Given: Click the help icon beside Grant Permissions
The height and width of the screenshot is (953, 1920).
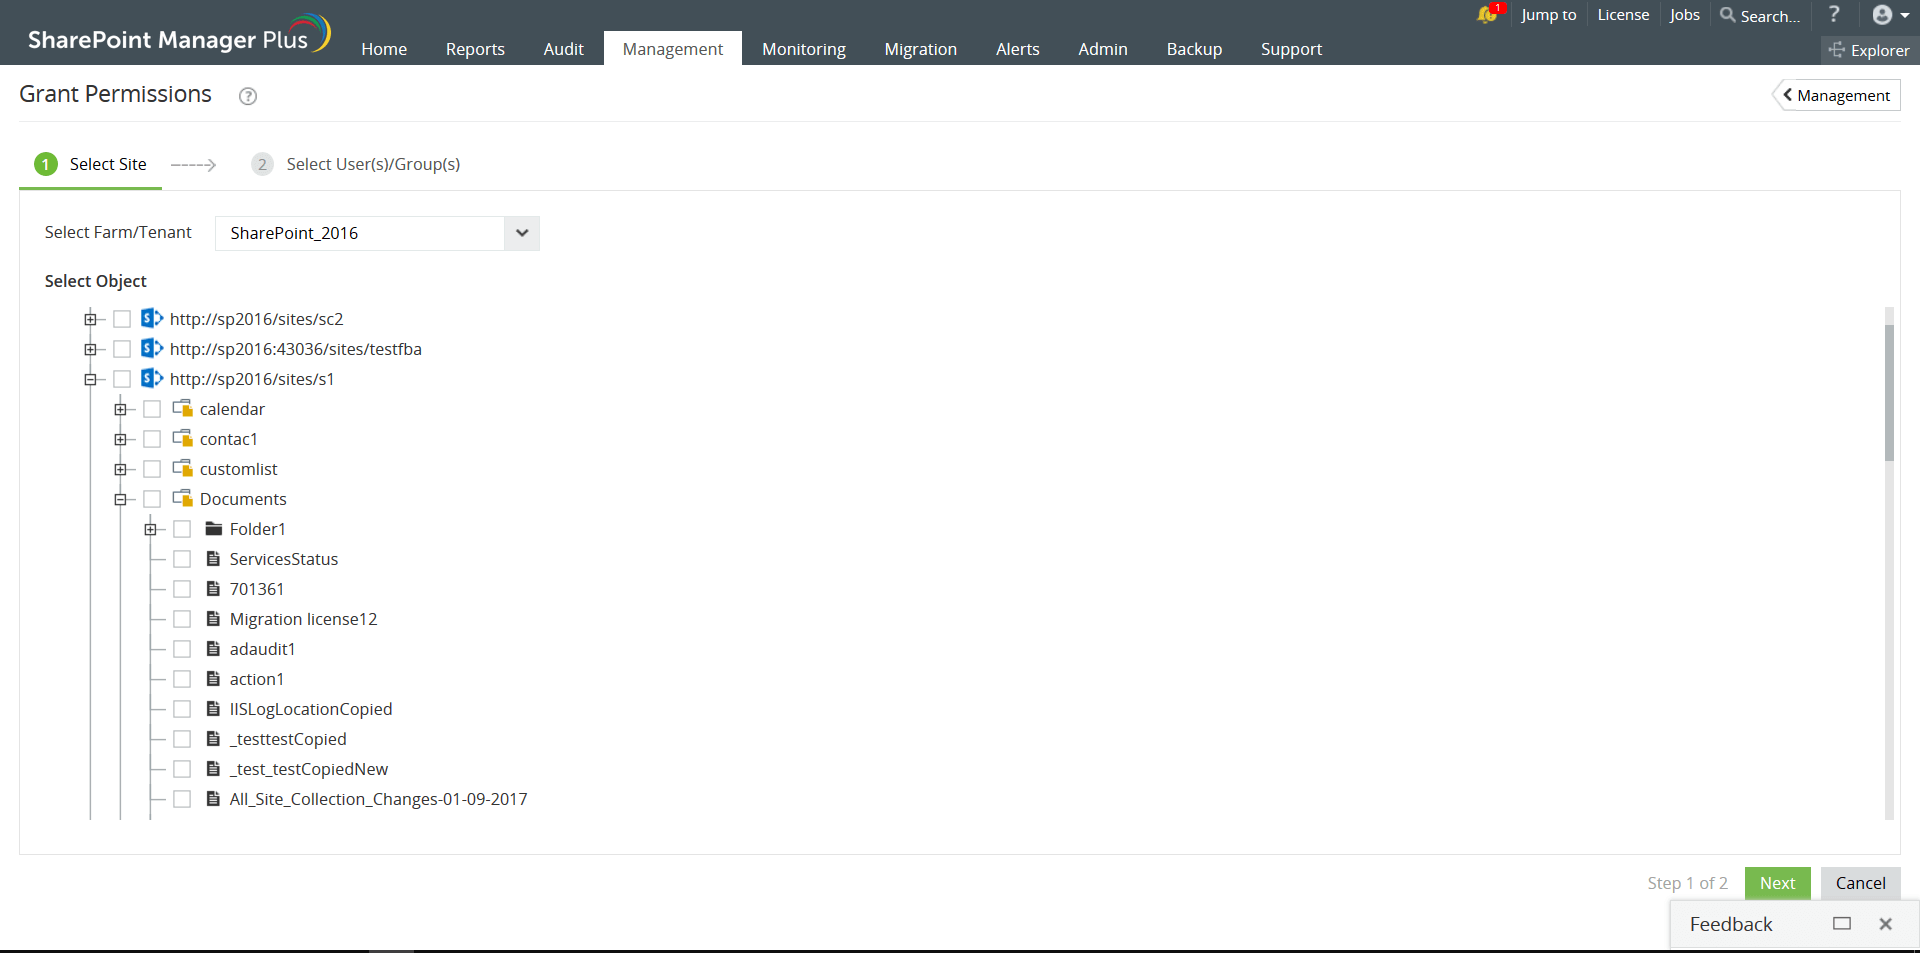Looking at the screenshot, I should 247,96.
